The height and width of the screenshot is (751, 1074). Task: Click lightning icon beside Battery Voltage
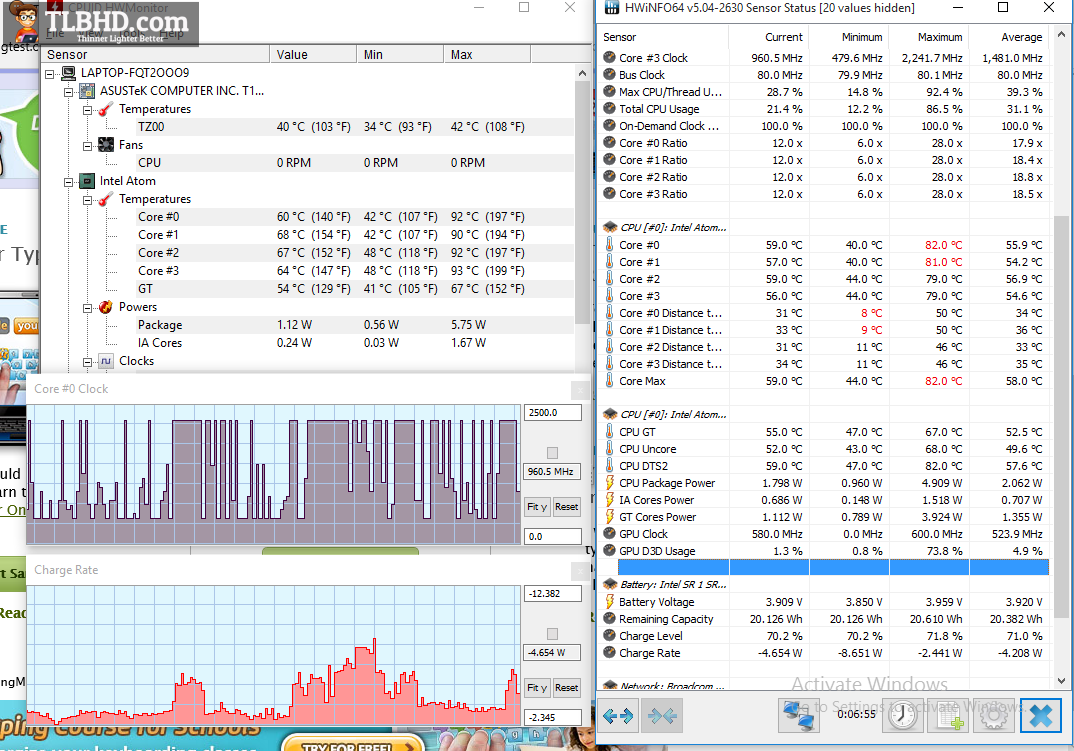click(x=609, y=602)
